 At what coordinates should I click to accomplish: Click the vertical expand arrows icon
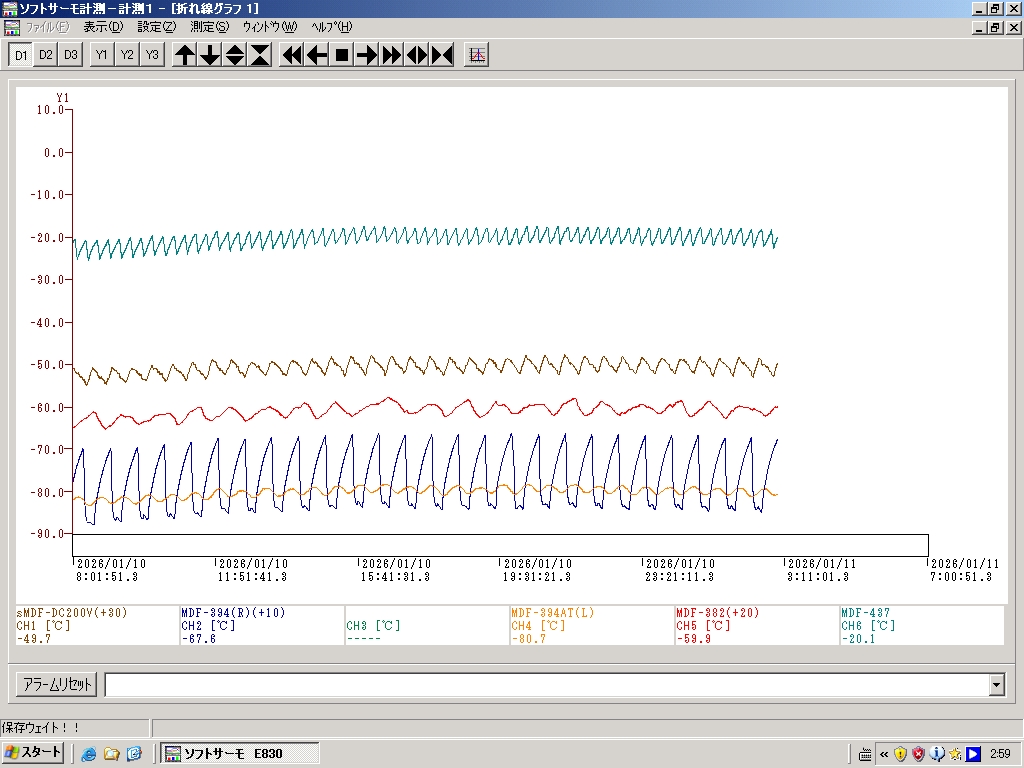[235, 55]
